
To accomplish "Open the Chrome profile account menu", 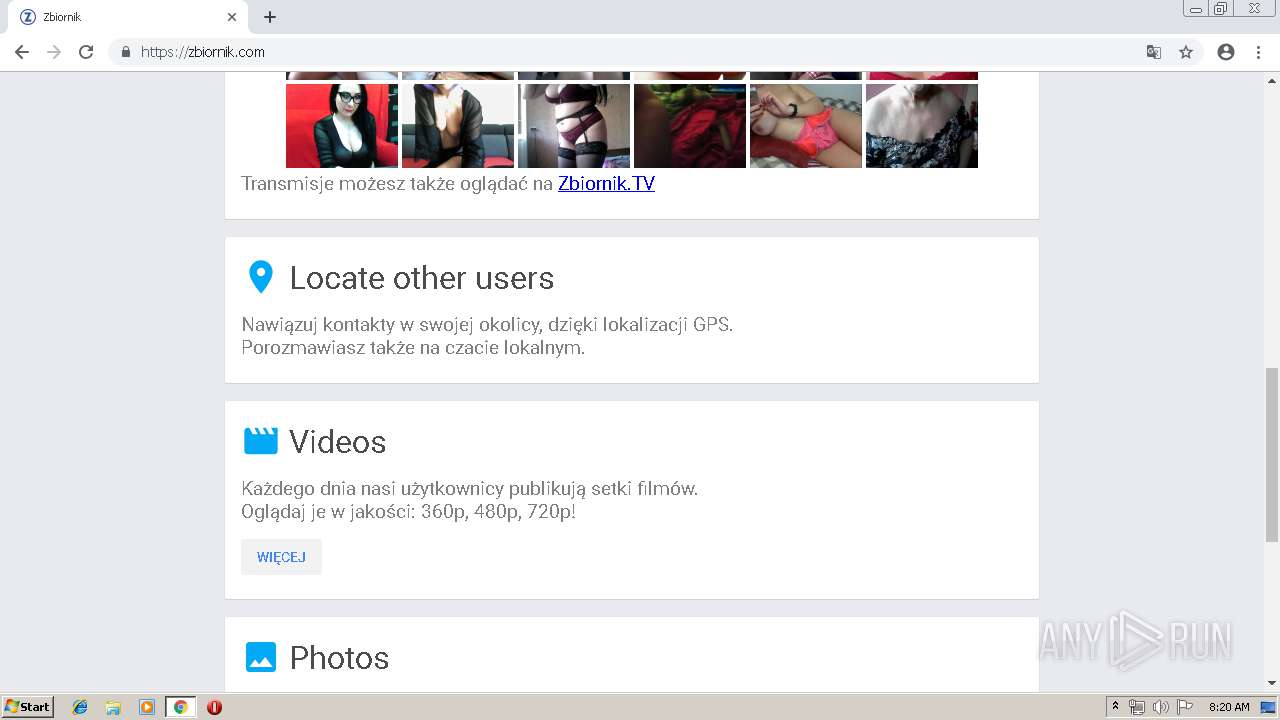I will coord(1226,52).
